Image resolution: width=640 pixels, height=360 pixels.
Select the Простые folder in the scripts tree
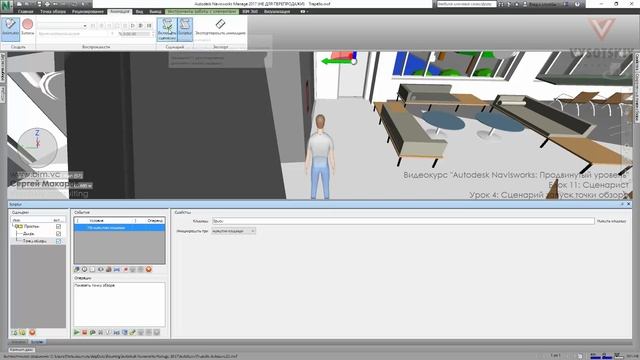pyautogui.click(x=31, y=226)
